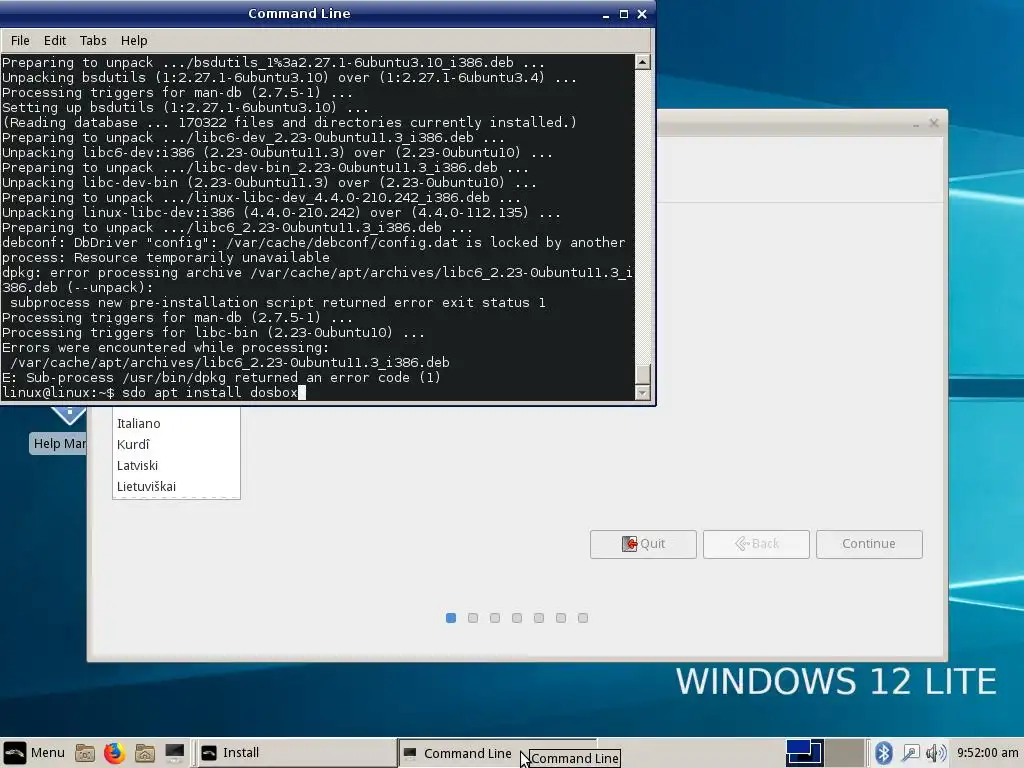Click the clock showing 9:52:00 am
Viewport: 1024px width, 768px height.
coord(987,753)
